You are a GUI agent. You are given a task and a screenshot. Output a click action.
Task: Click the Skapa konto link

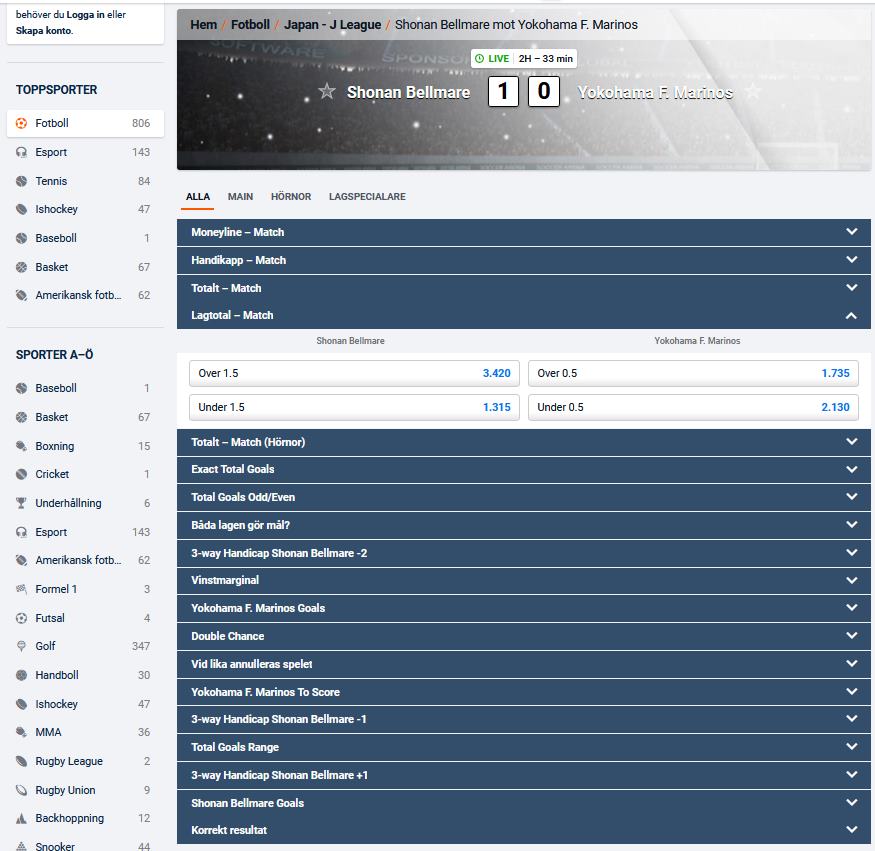(44, 31)
